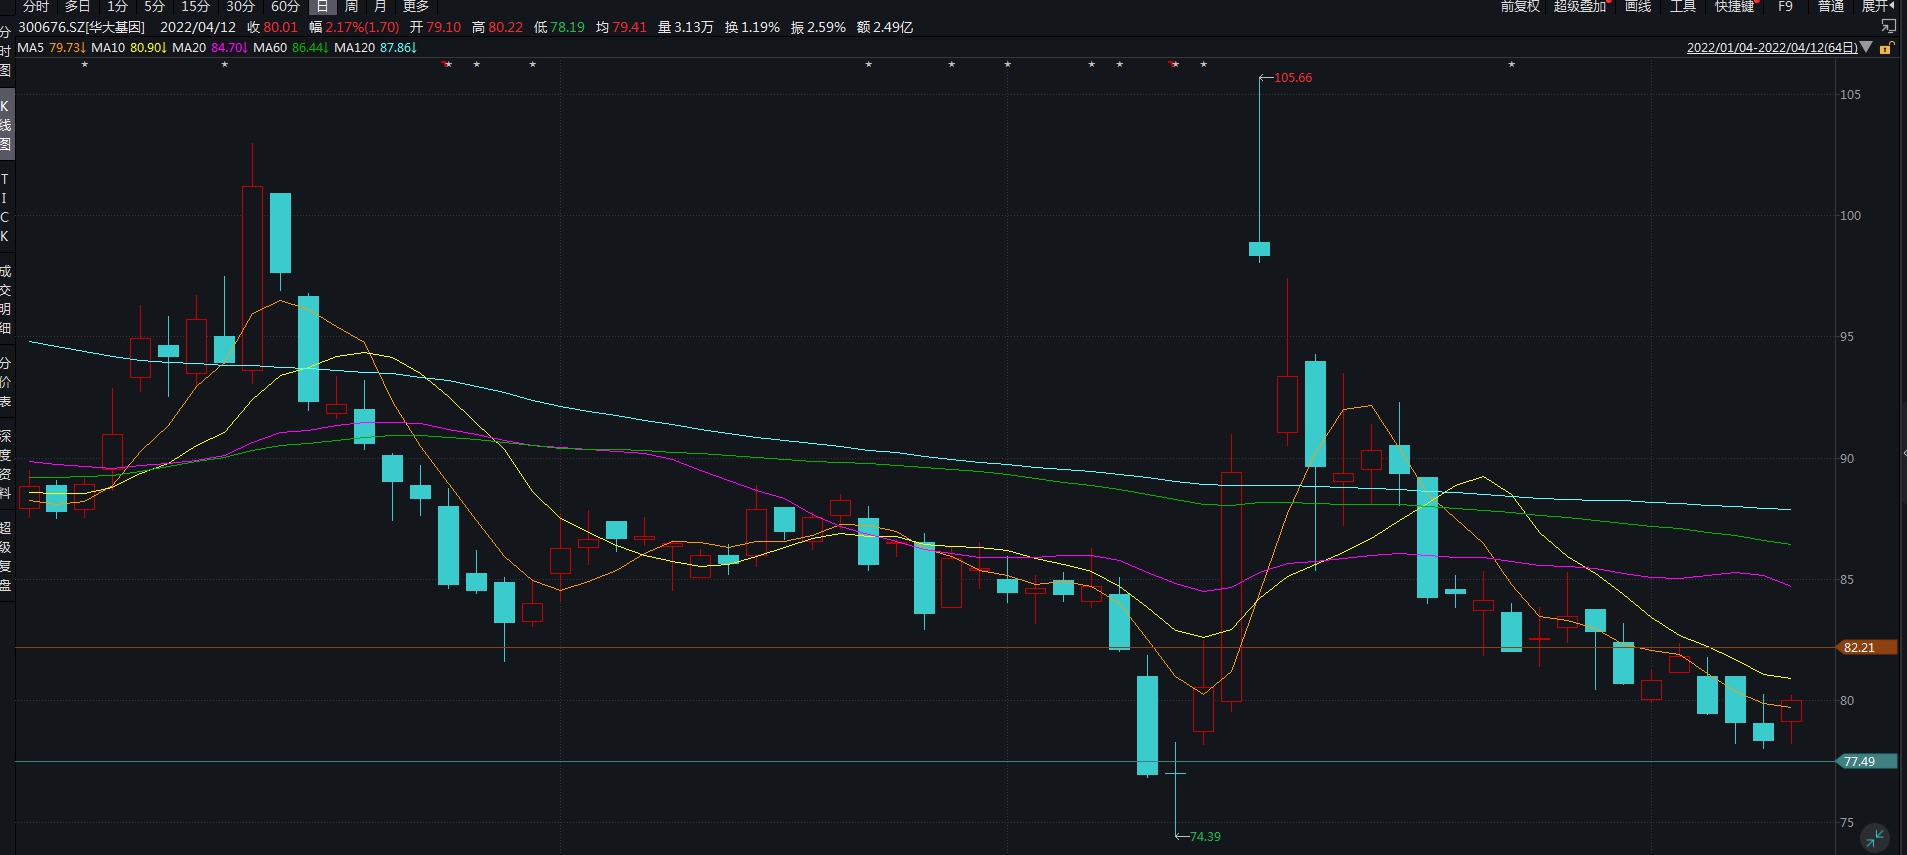Open the 超级复盘 side tab
The height and width of the screenshot is (855, 1907).
pyautogui.click(x=5, y=556)
